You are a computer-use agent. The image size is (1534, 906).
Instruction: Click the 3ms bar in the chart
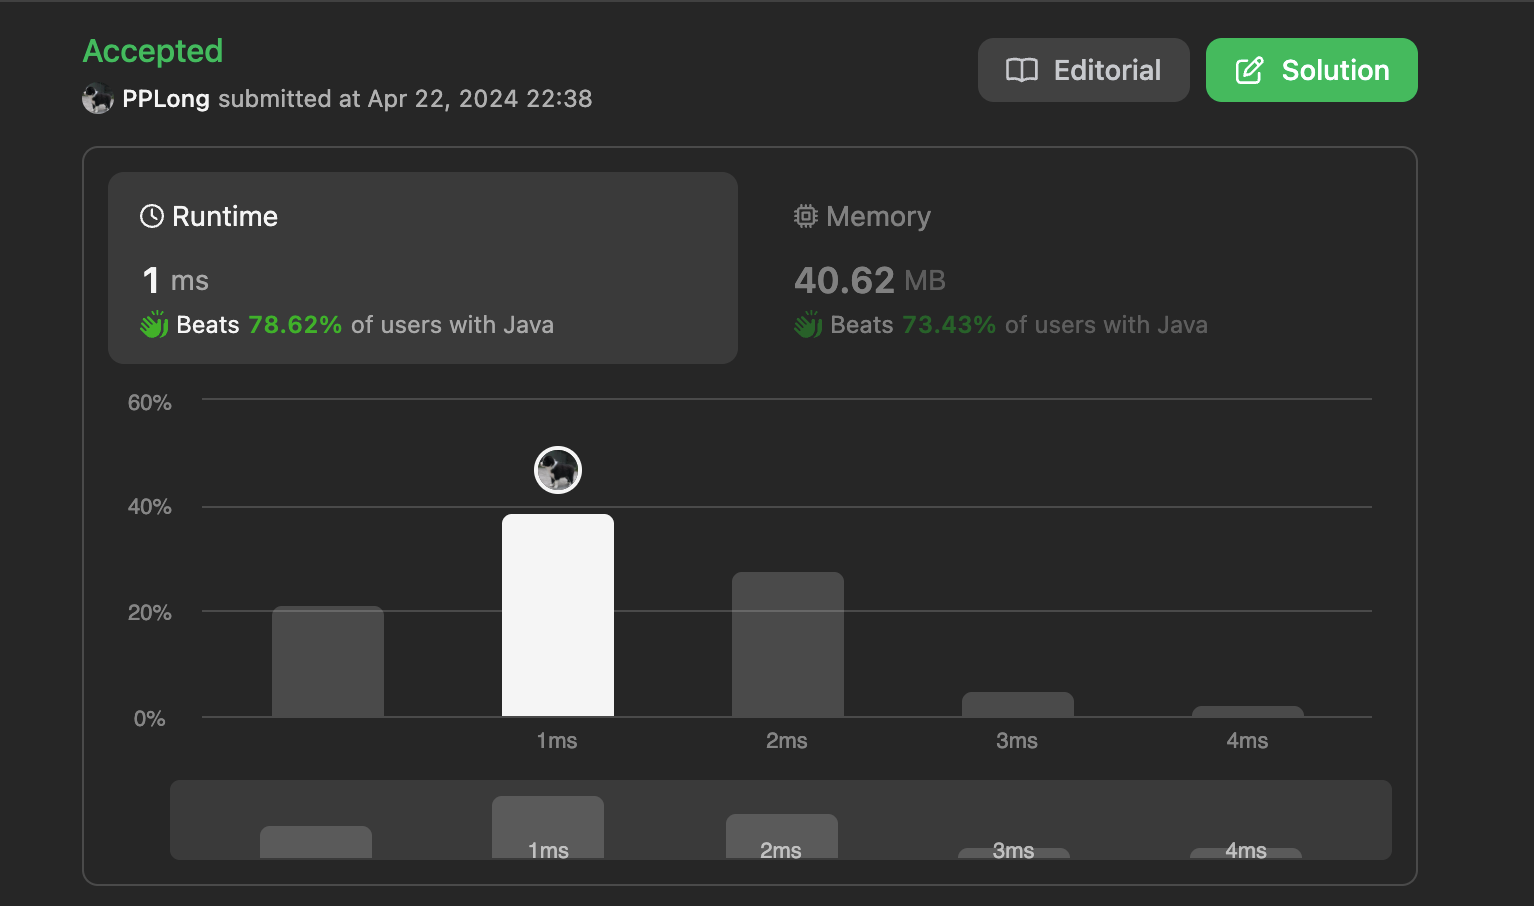tap(1018, 704)
